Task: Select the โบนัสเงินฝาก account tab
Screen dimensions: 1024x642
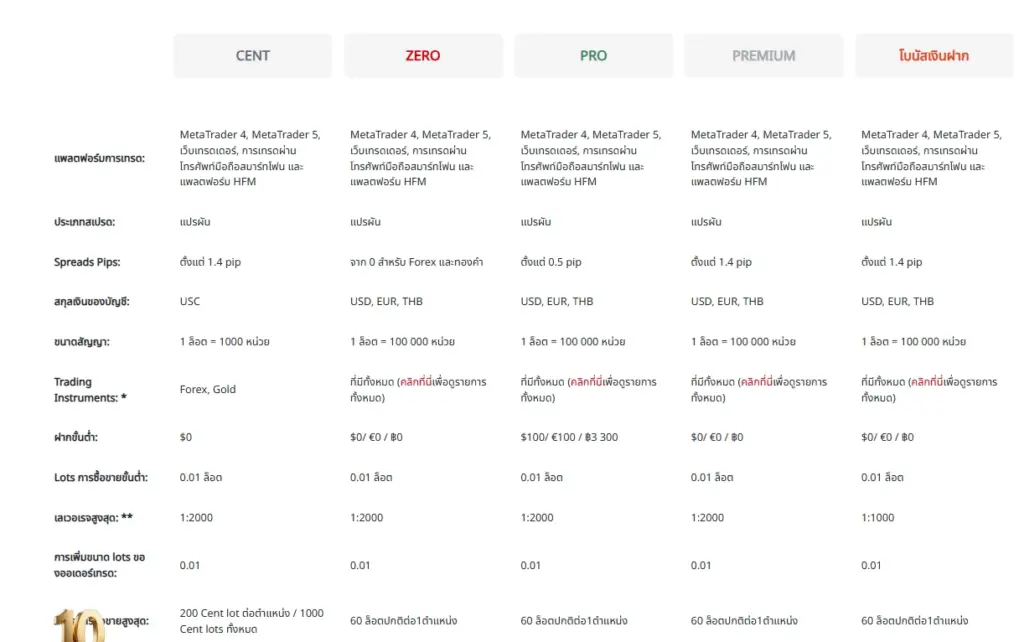Action: click(x=934, y=56)
